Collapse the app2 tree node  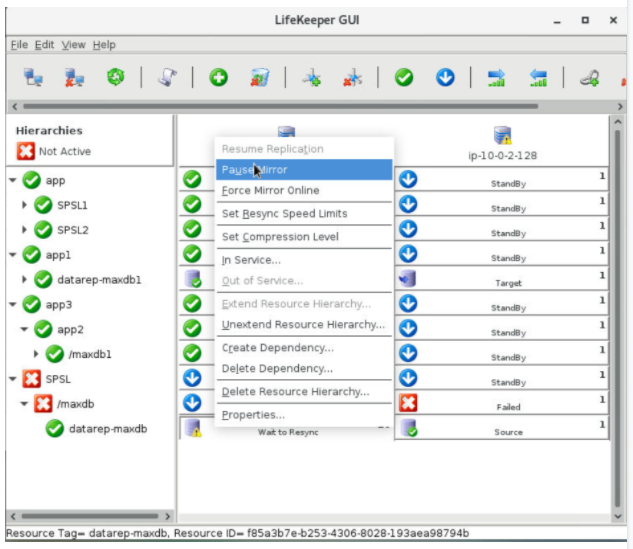click(24, 329)
